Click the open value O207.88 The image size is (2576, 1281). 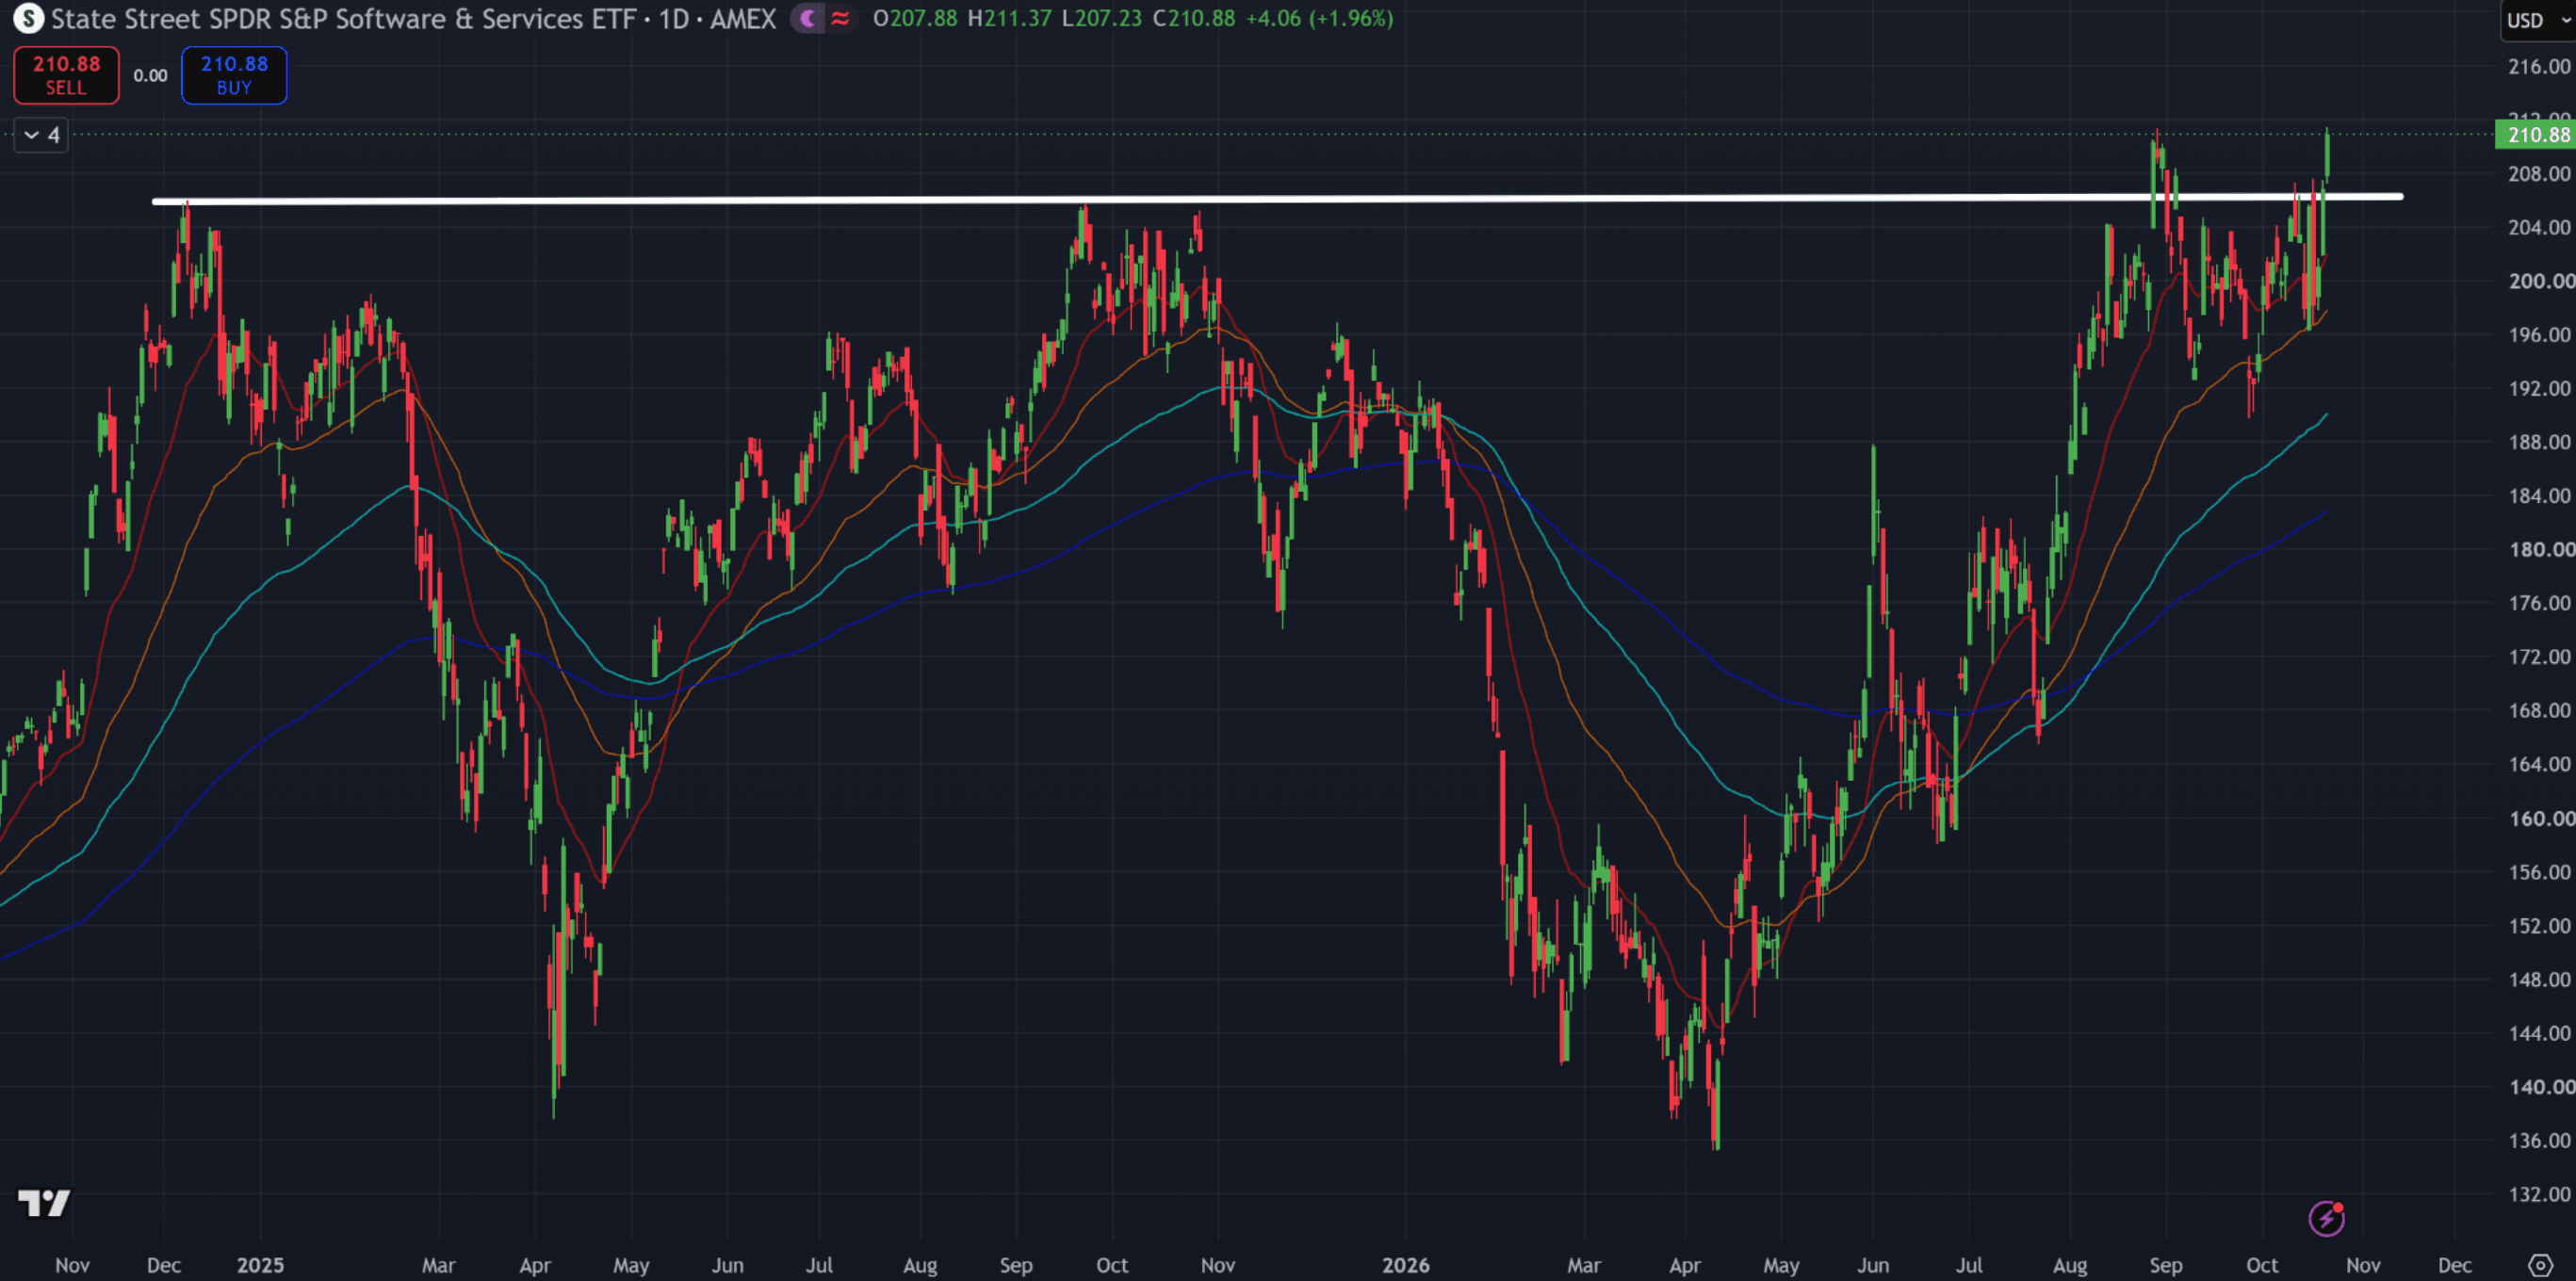(x=915, y=18)
